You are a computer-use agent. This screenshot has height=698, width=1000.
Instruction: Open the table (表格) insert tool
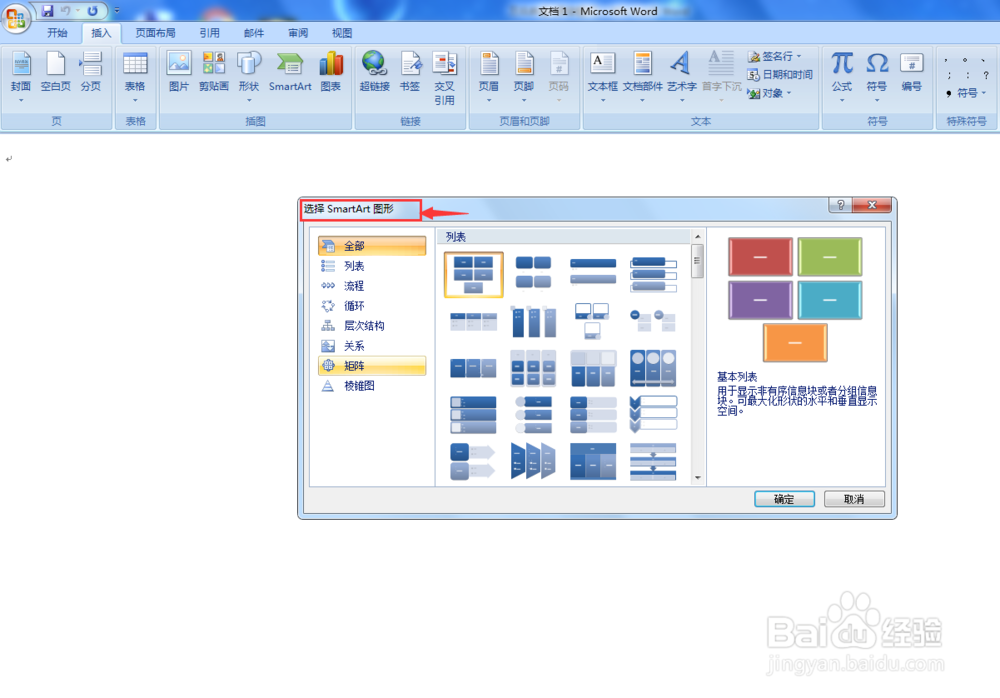(x=135, y=77)
